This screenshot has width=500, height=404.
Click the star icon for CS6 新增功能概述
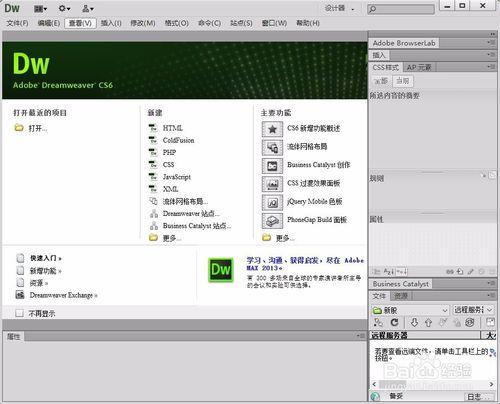point(272,129)
